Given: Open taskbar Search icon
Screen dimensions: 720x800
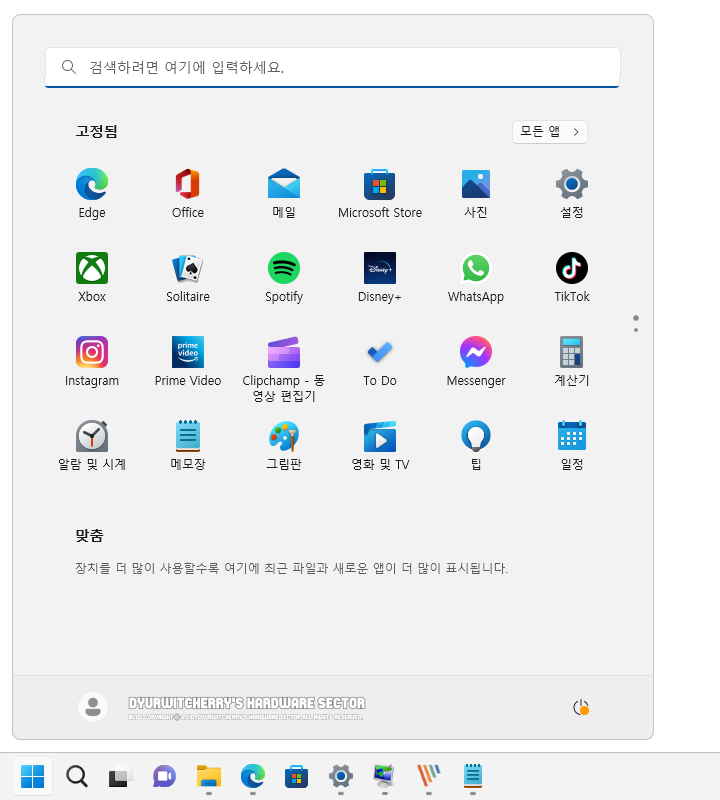Looking at the screenshot, I should pos(77,777).
